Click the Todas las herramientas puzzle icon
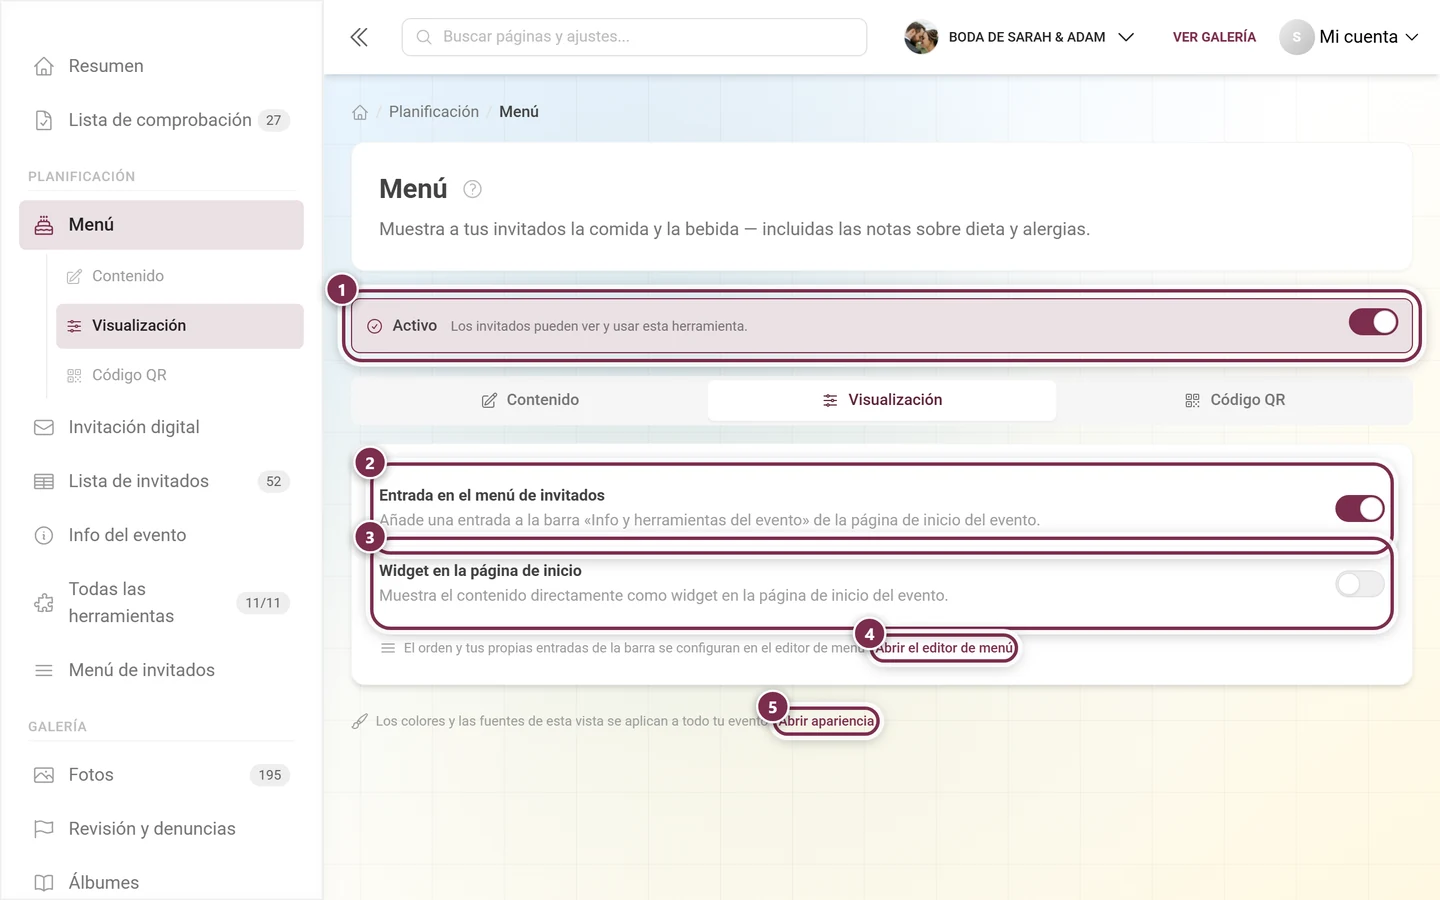 pos(44,603)
